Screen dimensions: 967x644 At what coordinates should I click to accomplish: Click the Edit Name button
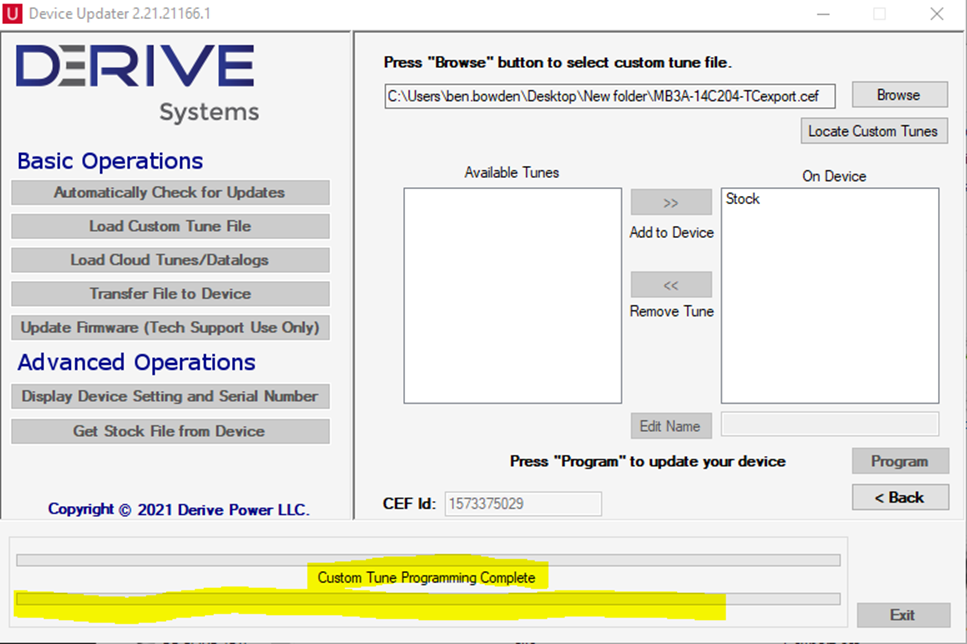671,426
